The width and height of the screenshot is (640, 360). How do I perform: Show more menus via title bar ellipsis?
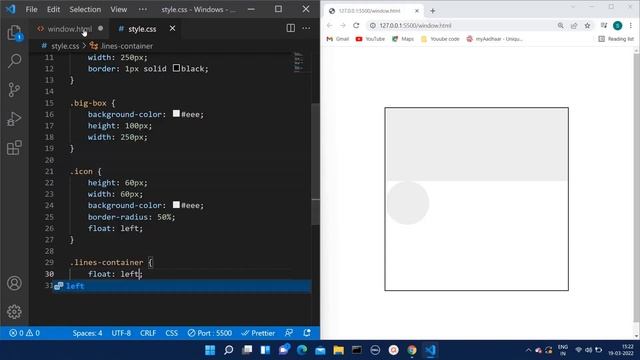click(142, 9)
